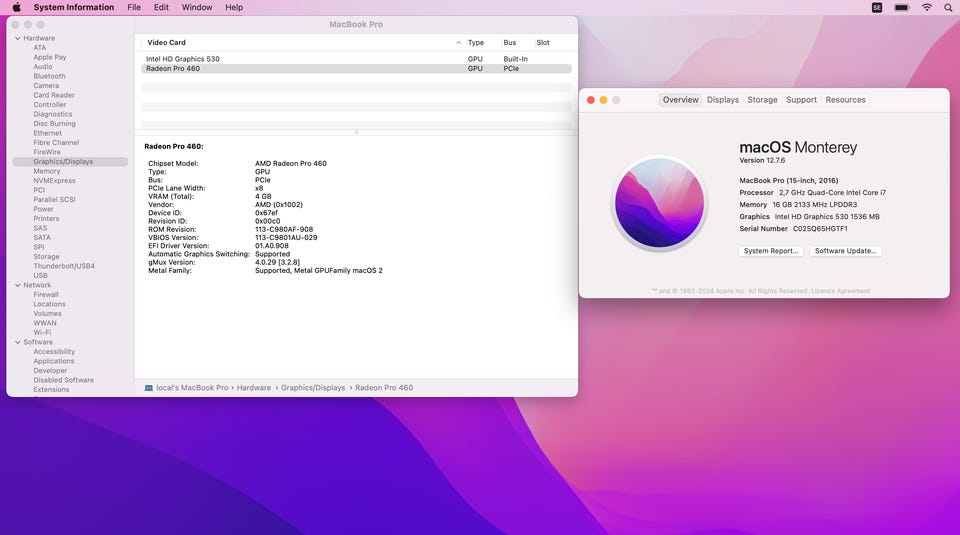Select Printers in the sidebar
The width and height of the screenshot is (960, 535).
[x=47, y=219]
